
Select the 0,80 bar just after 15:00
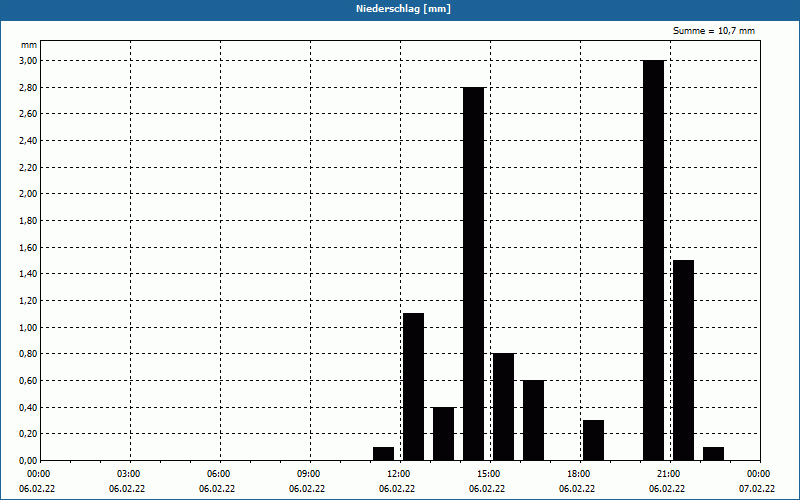[504, 407]
